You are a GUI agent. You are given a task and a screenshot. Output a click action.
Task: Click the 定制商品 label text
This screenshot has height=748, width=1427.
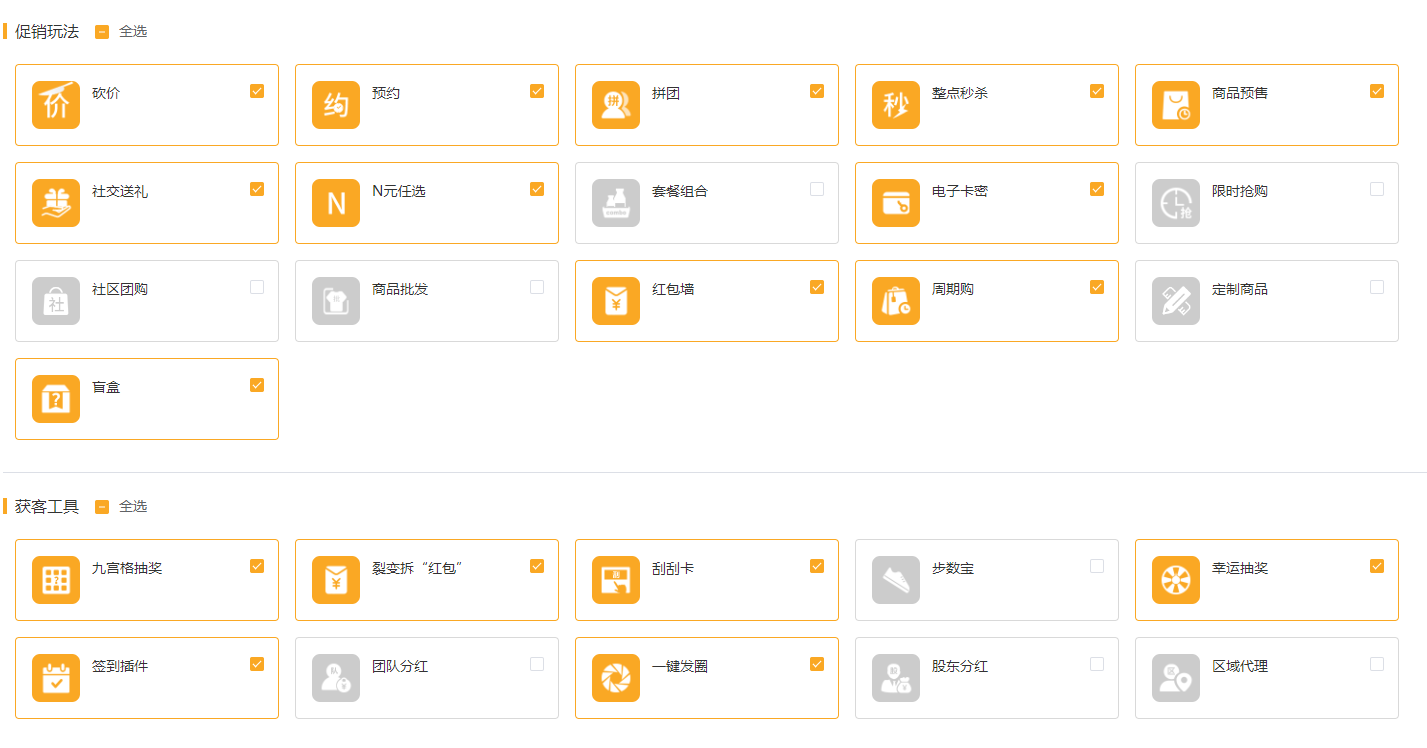point(1239,289)
